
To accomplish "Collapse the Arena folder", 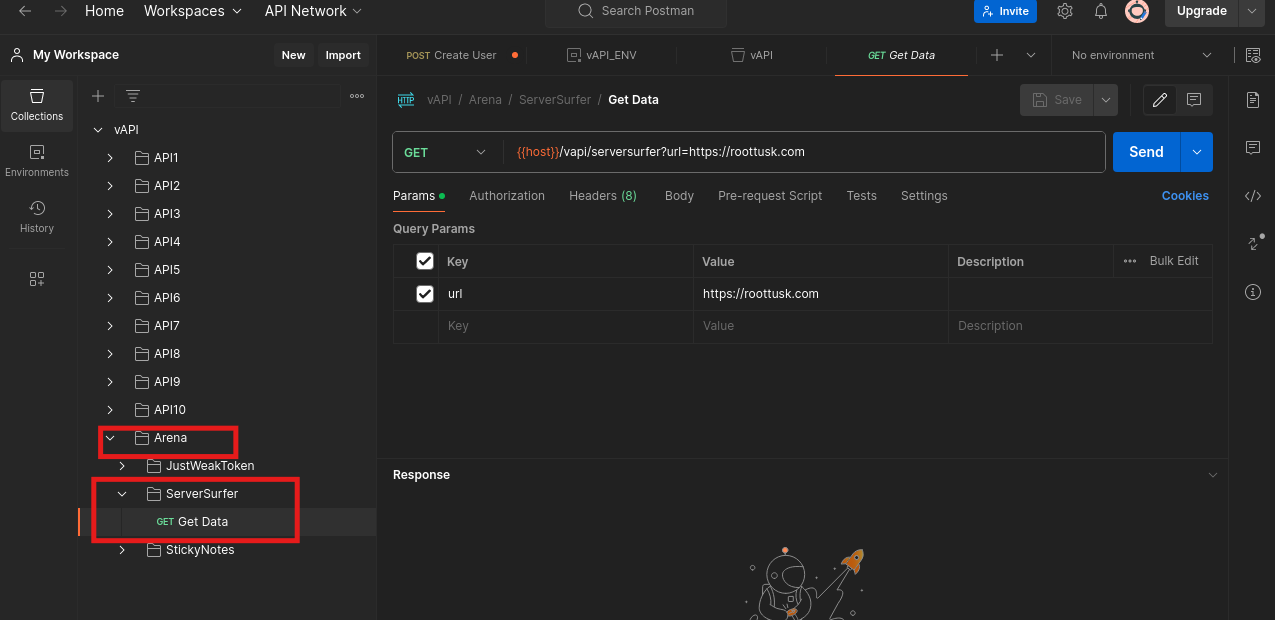I will (111, 438).
